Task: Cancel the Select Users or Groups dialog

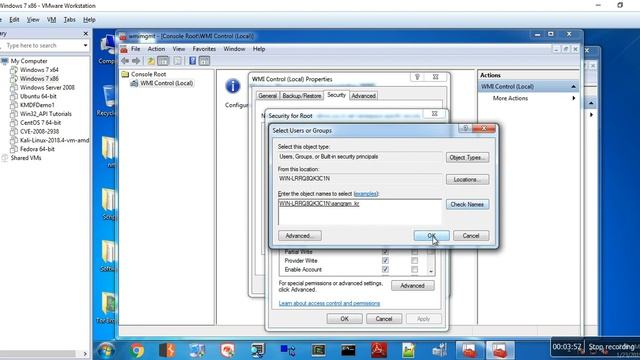Action: [x=471, y=236]
